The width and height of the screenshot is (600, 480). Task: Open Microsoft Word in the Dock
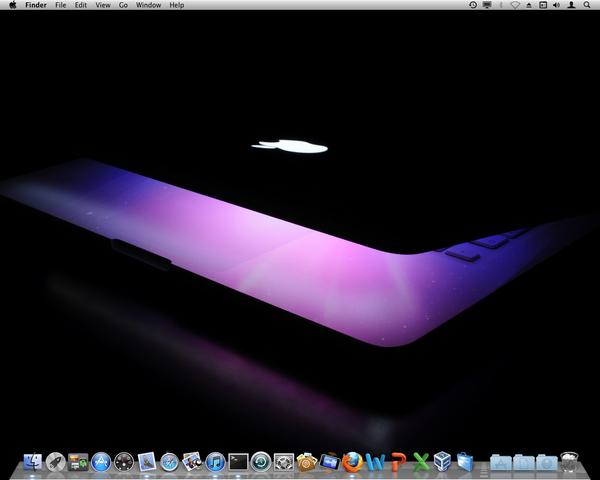tap(375, 462)
